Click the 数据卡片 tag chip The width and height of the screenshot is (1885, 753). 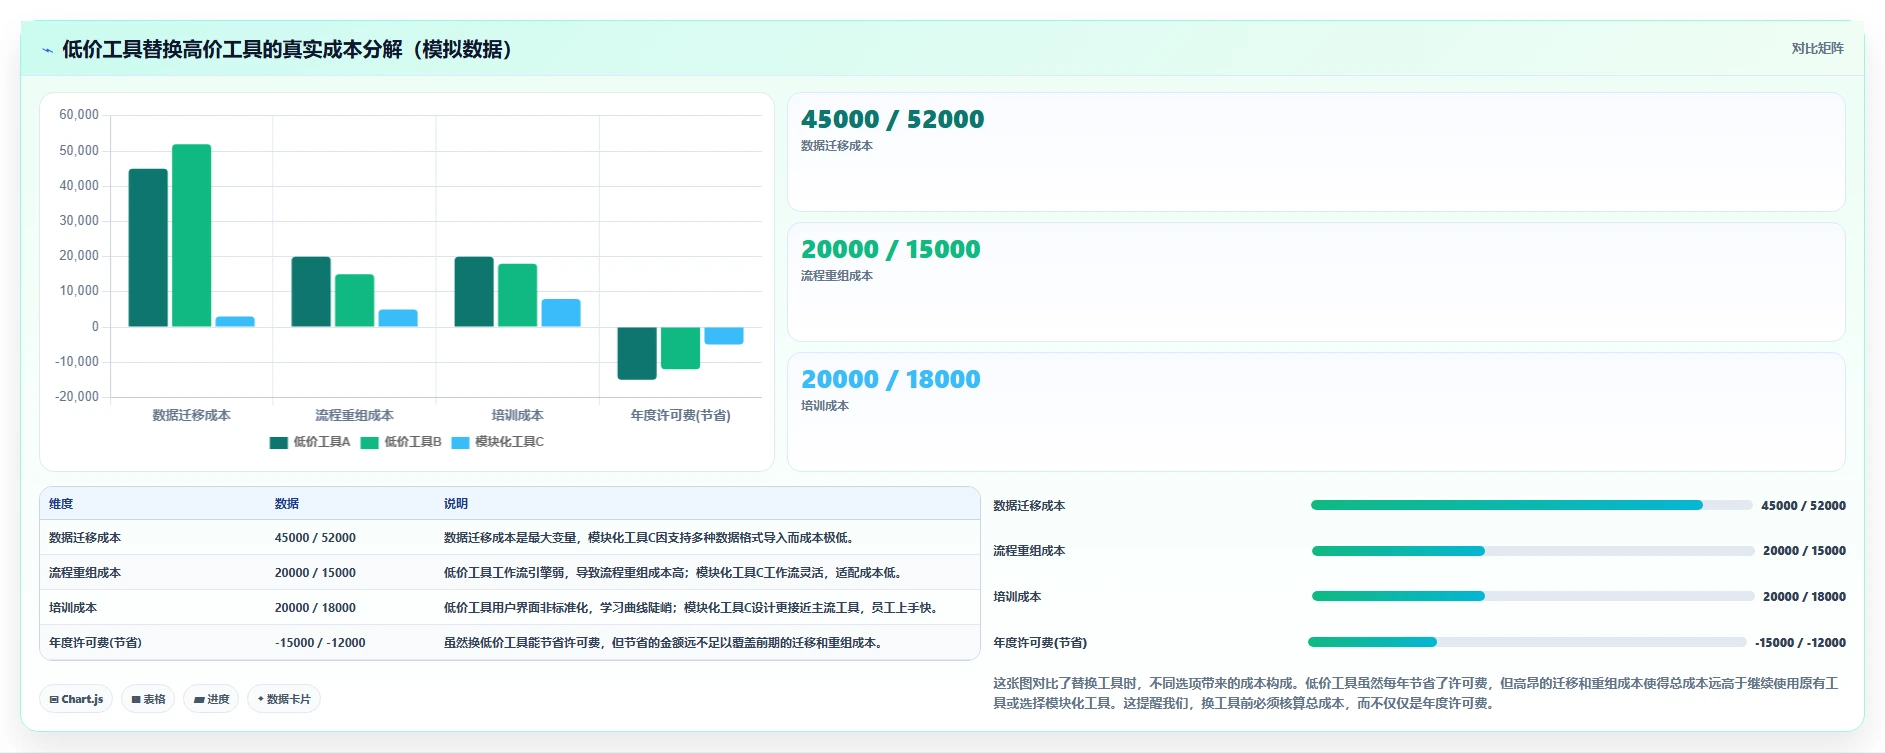(x=284, y=699)
